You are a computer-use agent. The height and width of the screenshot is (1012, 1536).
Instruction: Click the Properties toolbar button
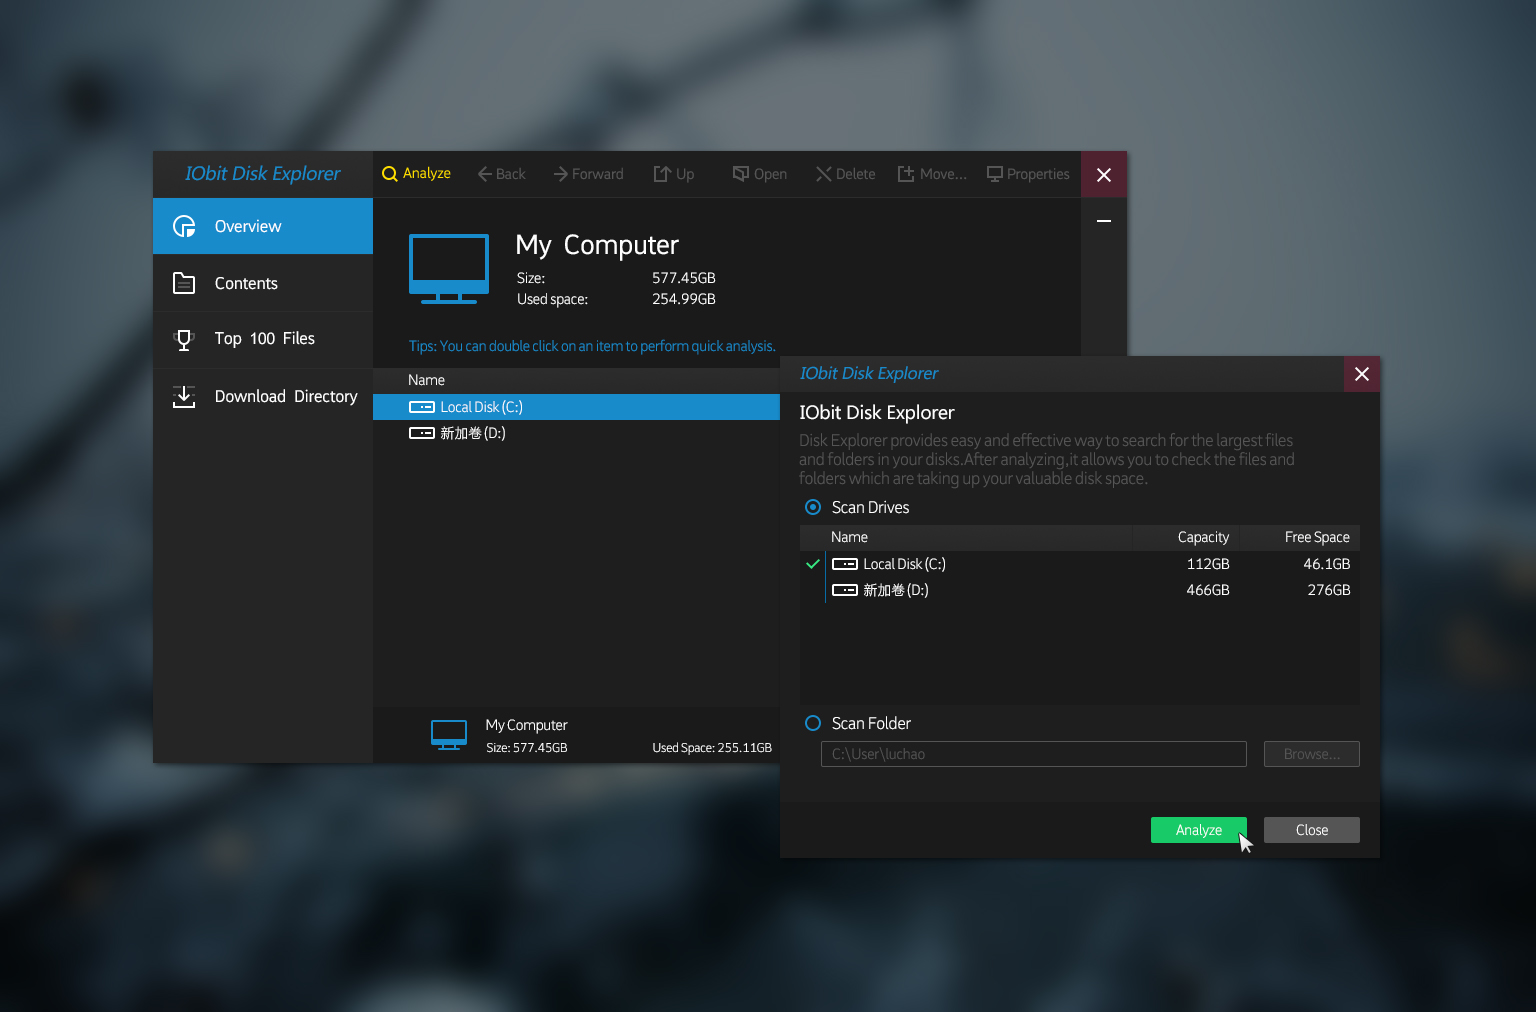click(1028, 174)
